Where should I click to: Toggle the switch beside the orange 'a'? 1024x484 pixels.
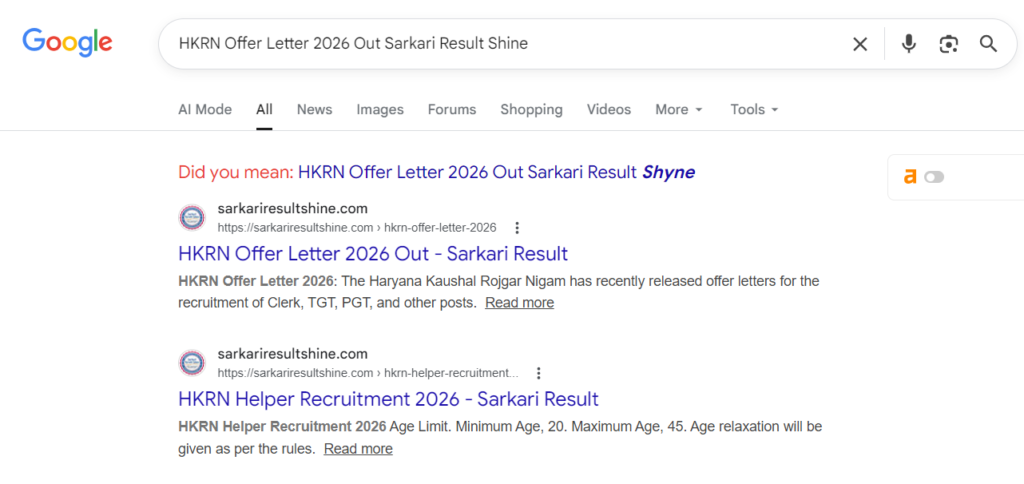[934, 177]
